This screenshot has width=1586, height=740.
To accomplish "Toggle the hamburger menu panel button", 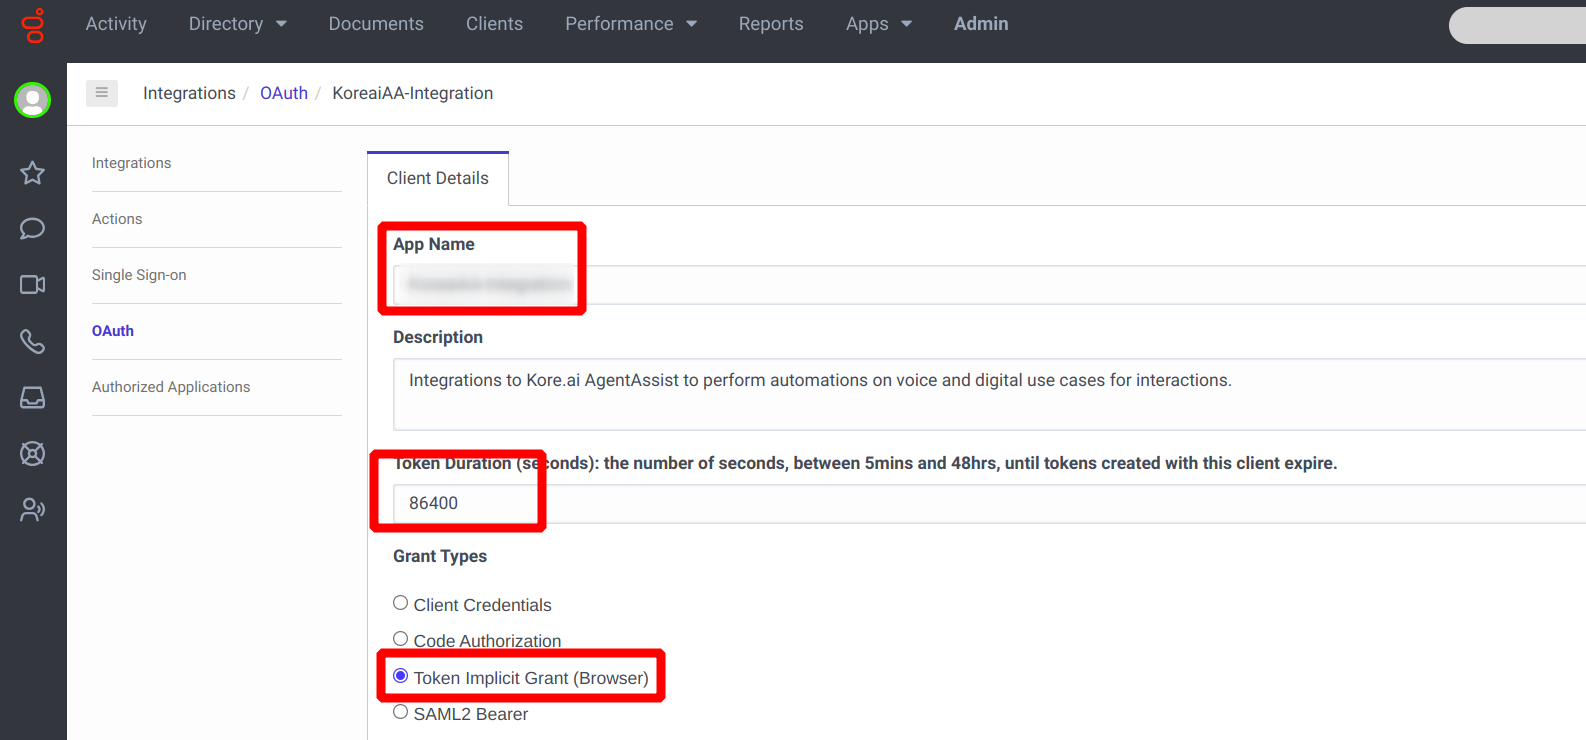I will [x=102, y=93].
